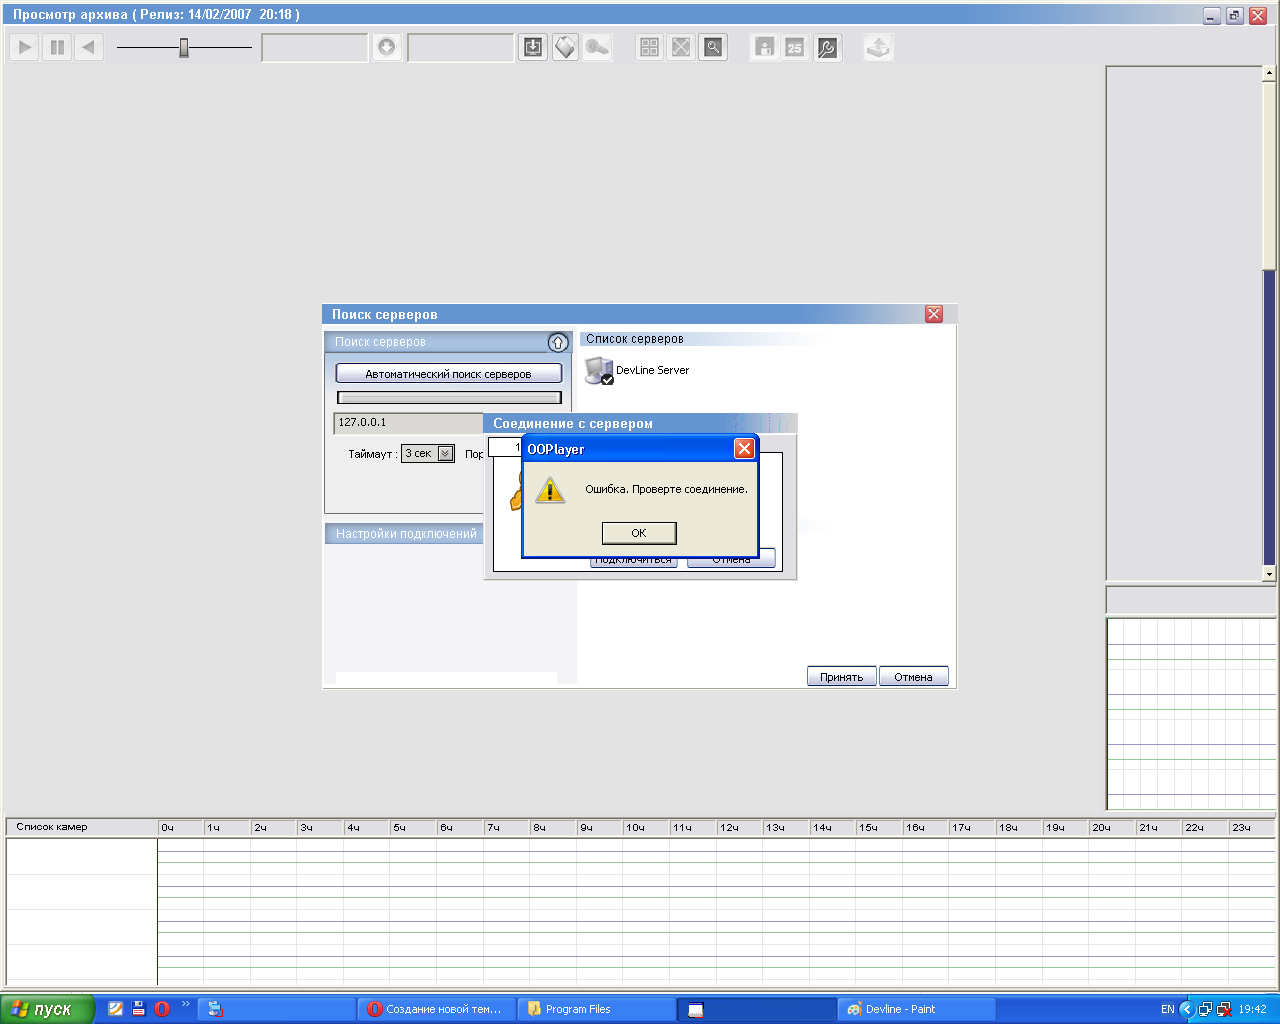Click the four-pane grid layout icon
This screenshot has width=1280, height=1024.
(650, 47)
